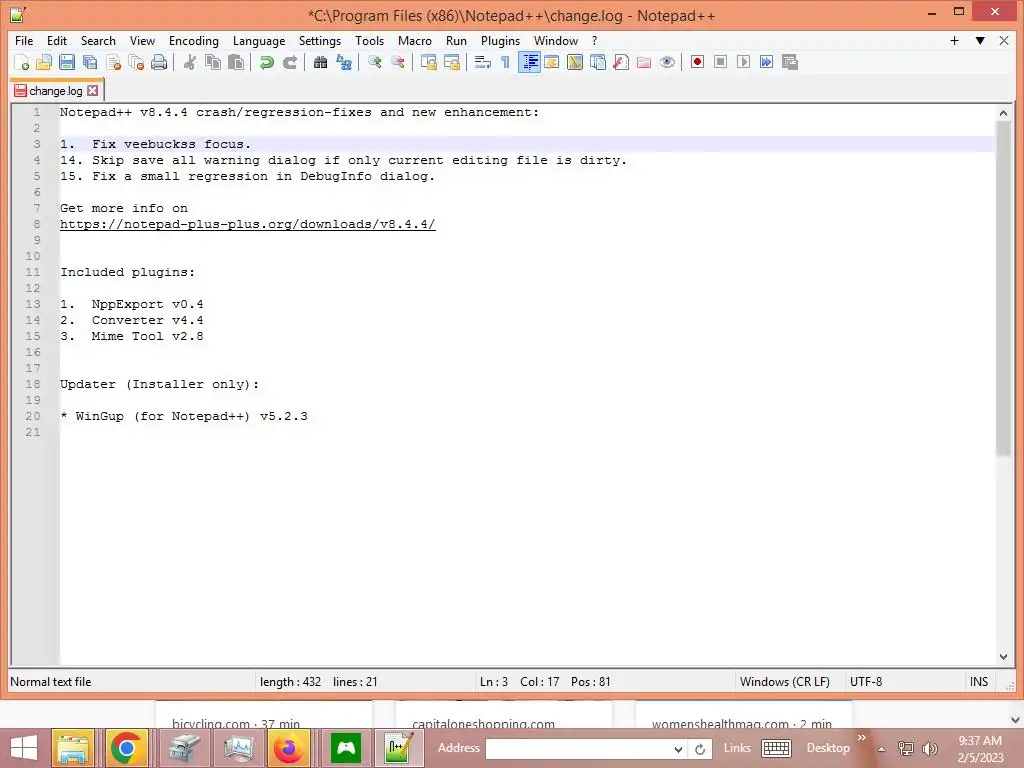Open Find with the binoculars icon
Viewport: 1024px width, 768px height.
point(320,62)
